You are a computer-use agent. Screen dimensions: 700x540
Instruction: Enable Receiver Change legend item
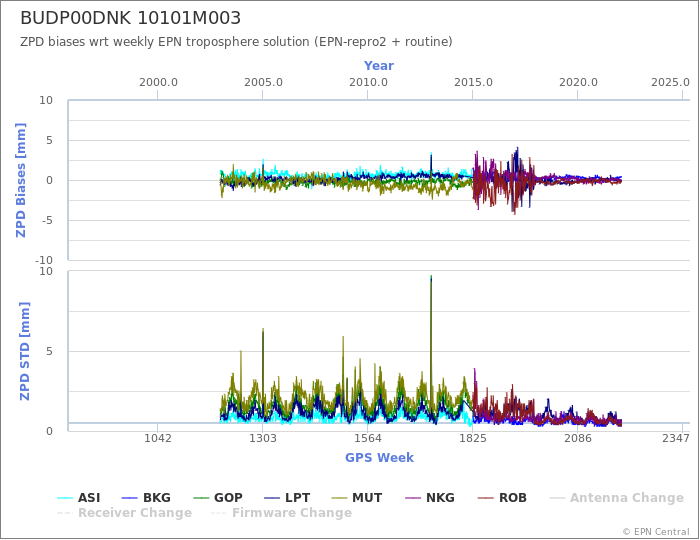125,513
